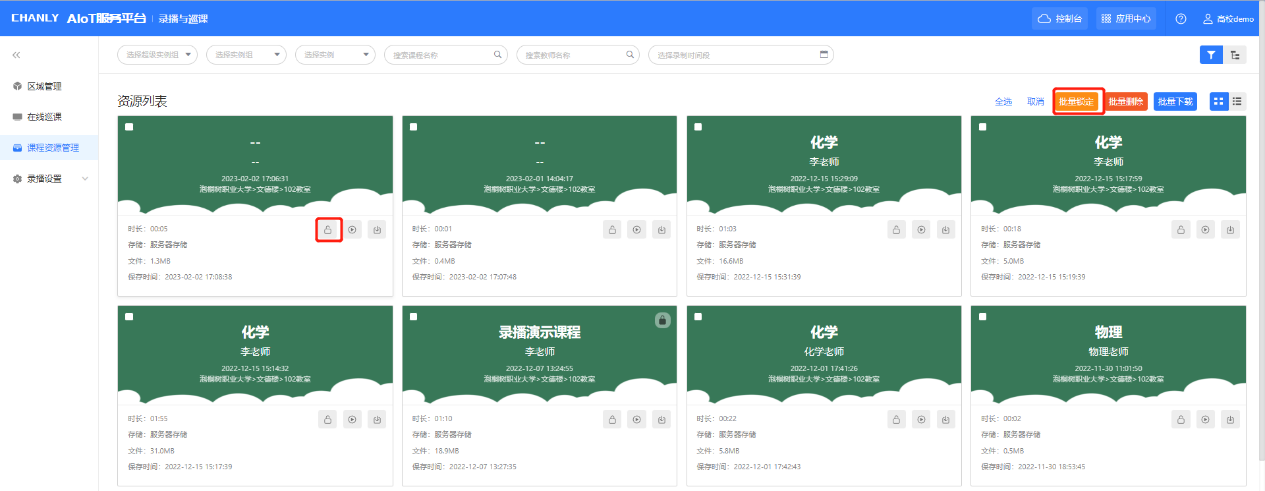
Task: Tick the checkbox on the 录播演示课程 card
Action: 413,316
